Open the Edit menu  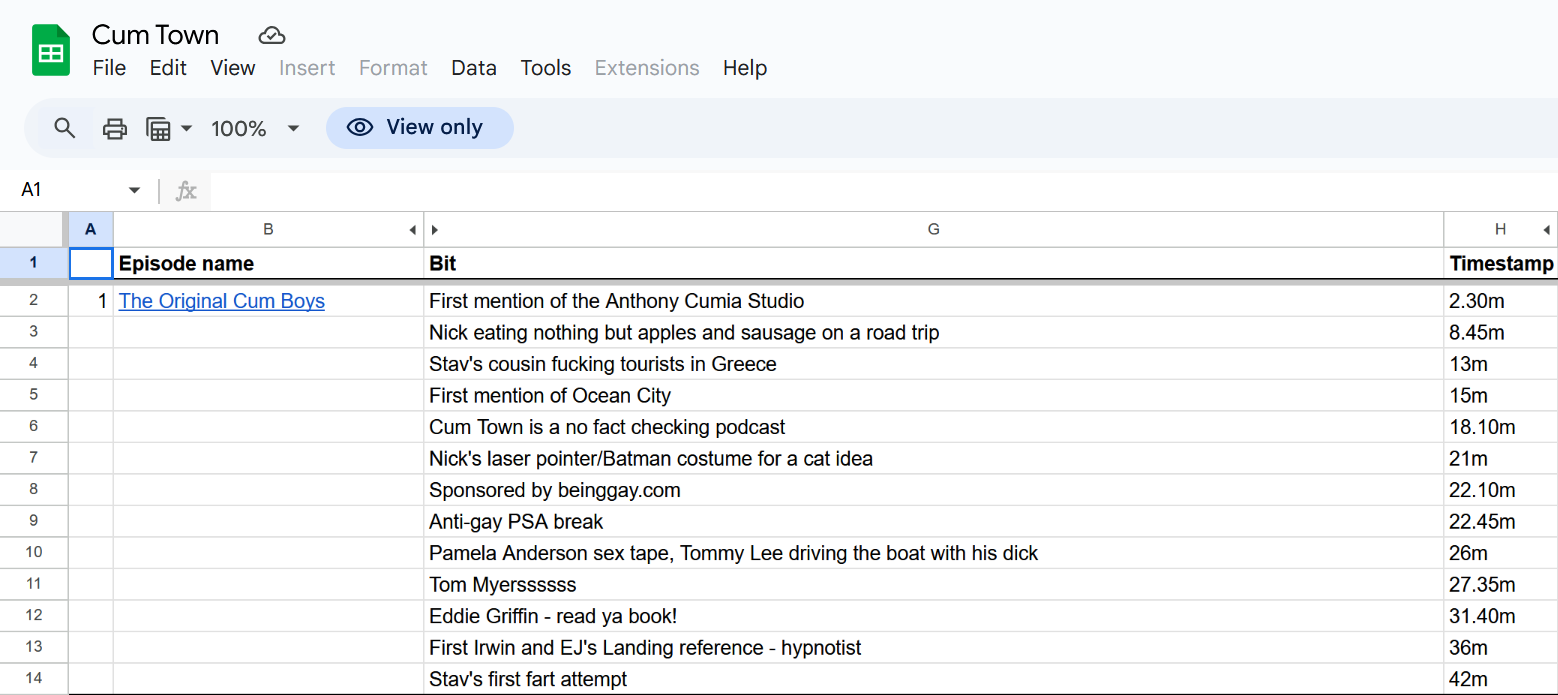click(168, 68)
